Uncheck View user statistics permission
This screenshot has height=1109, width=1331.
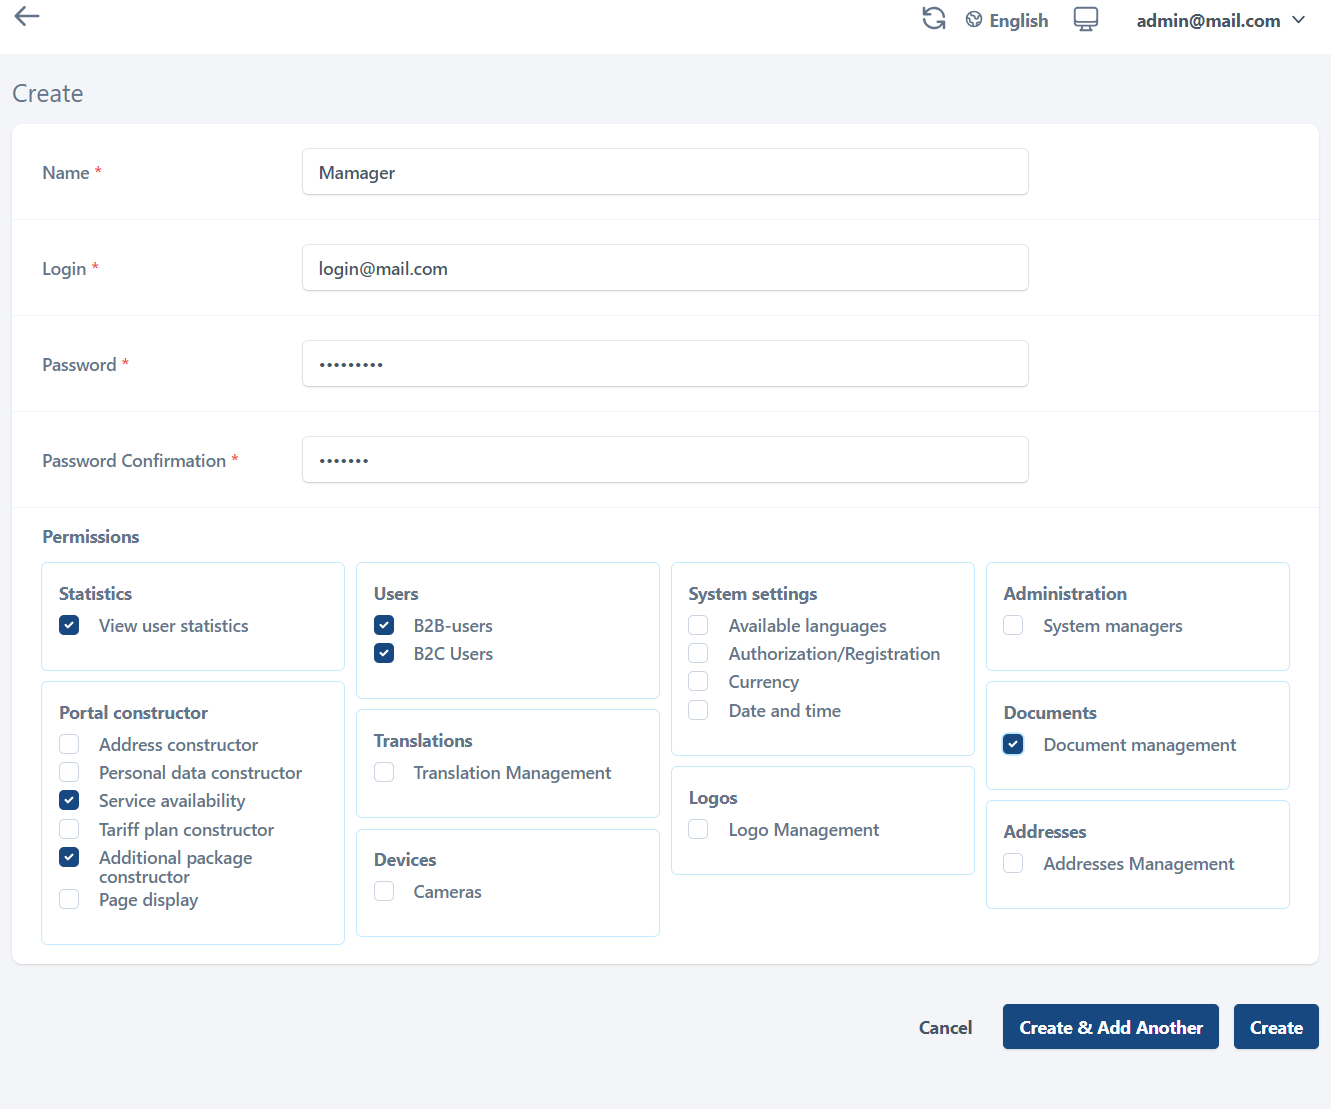pyautogui.click(x=69, y=626)
